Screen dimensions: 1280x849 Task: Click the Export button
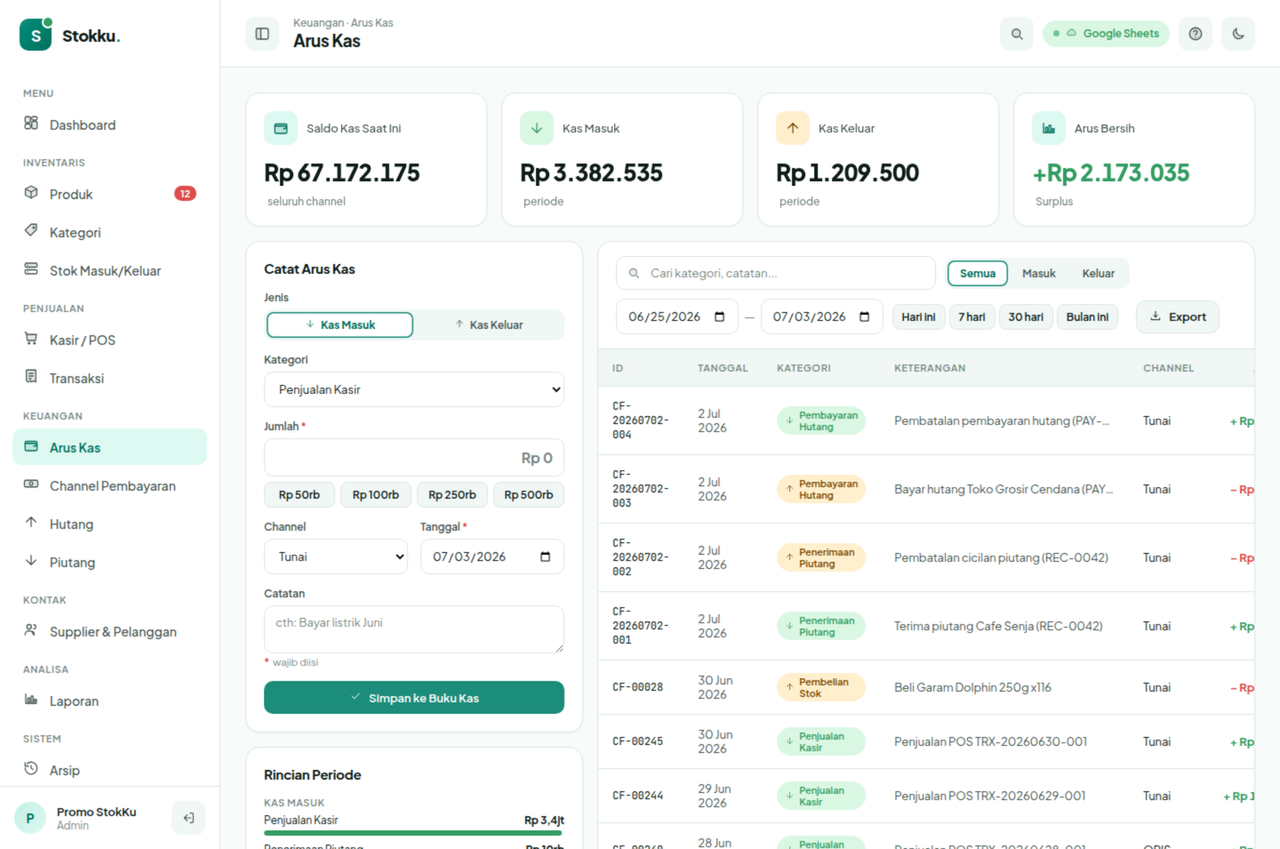1178,317
